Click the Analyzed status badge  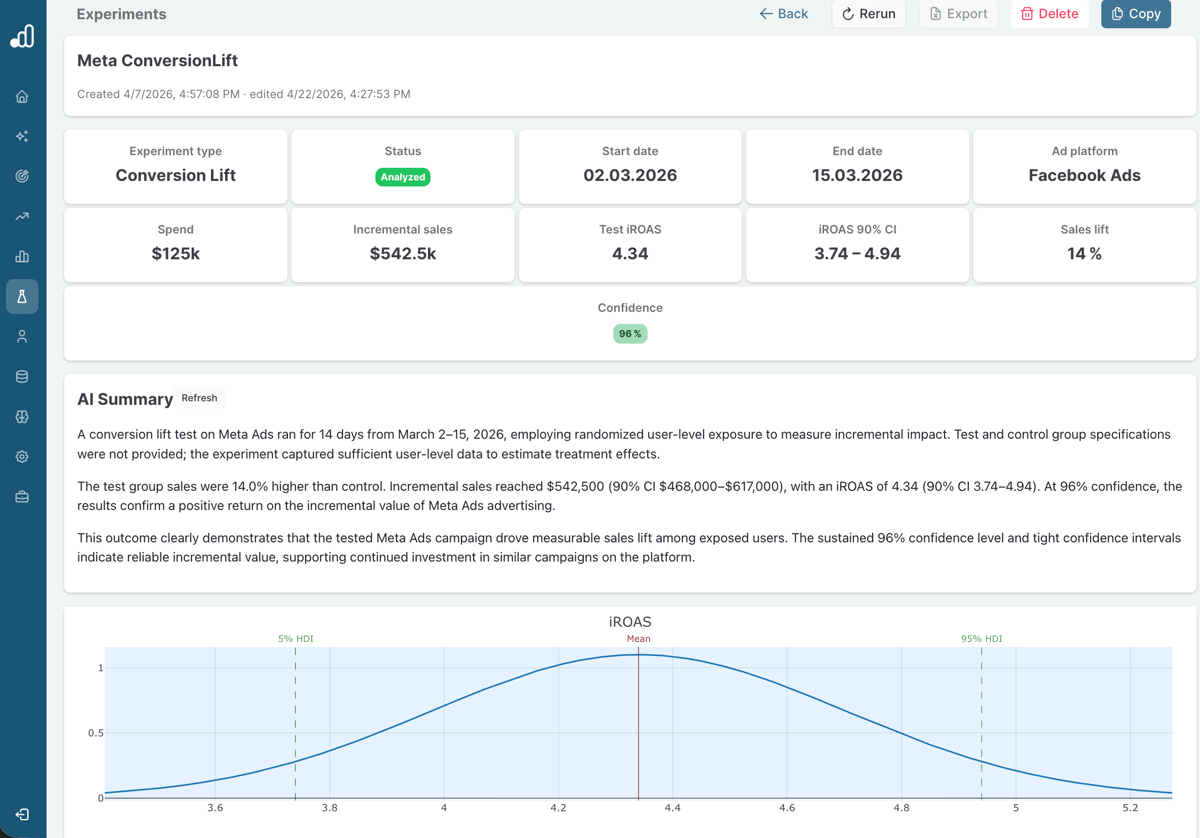point(403,177)
